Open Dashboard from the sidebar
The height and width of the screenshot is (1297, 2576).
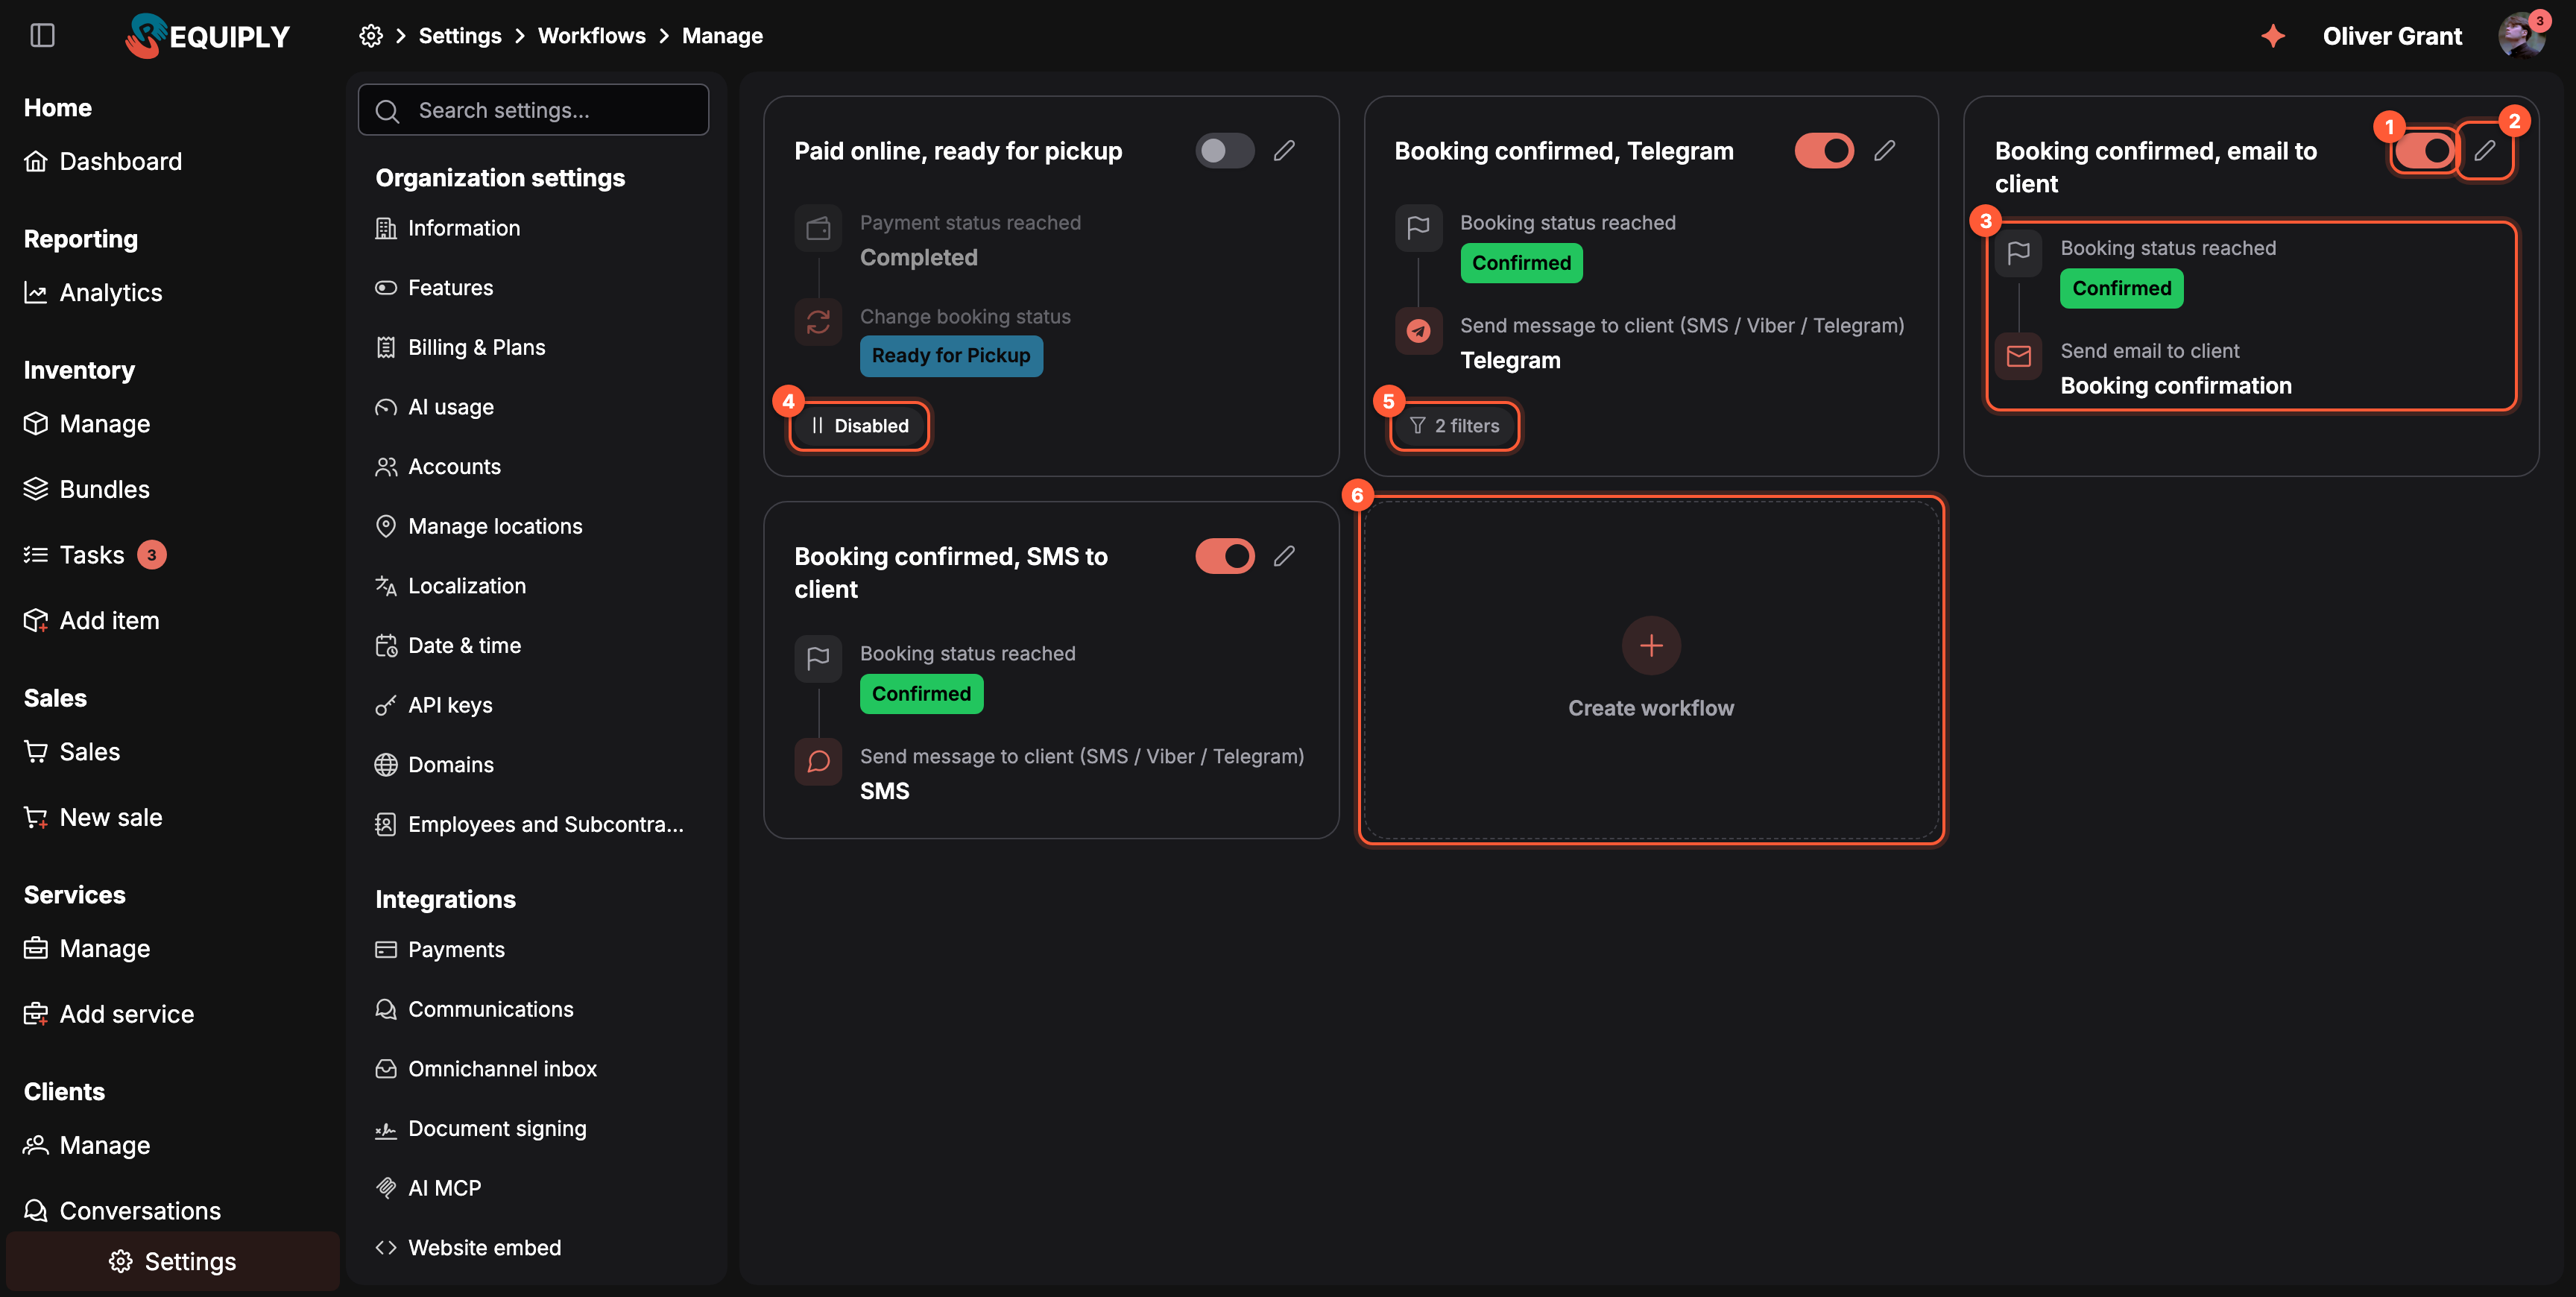pyautogui.click(x=103, y=161)
